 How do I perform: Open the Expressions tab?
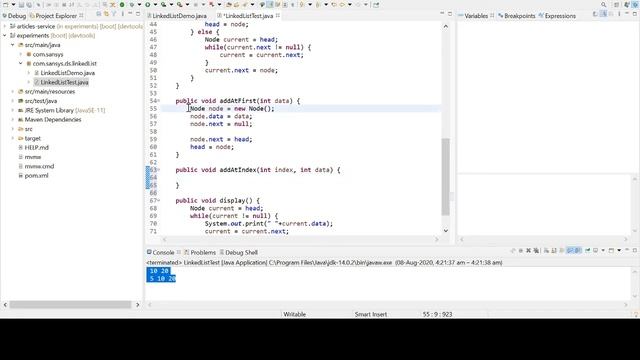coord(557,16)
